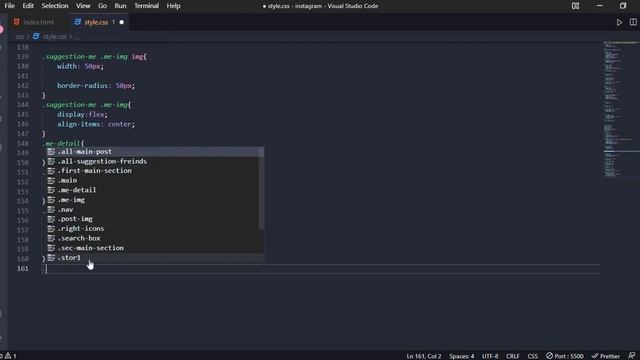The image size is (640, 360).
Task: Click the code minimap
Action: [621, 110]
